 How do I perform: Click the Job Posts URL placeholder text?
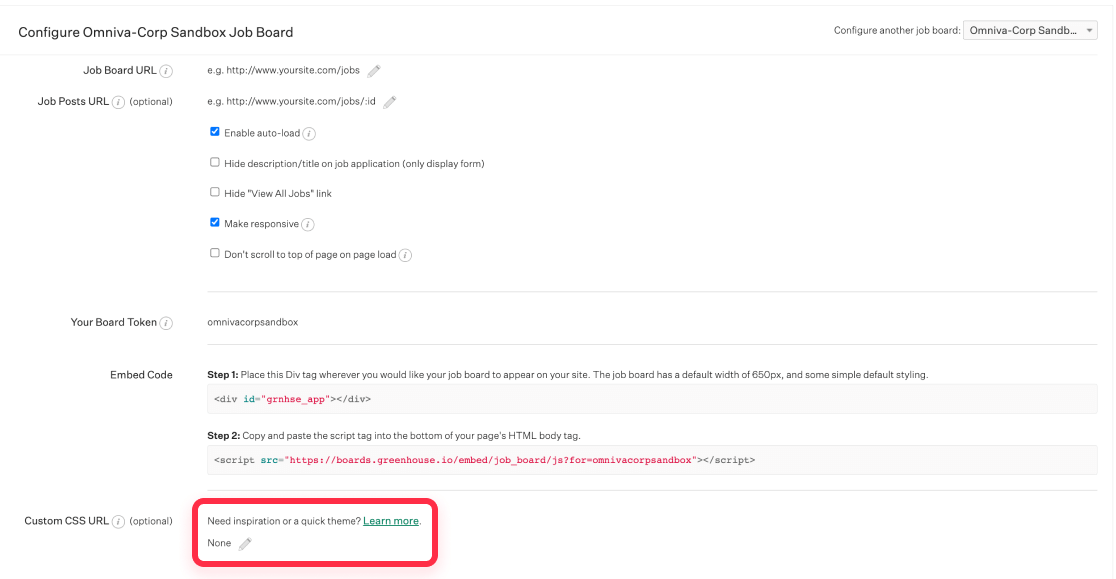(291, 101)
